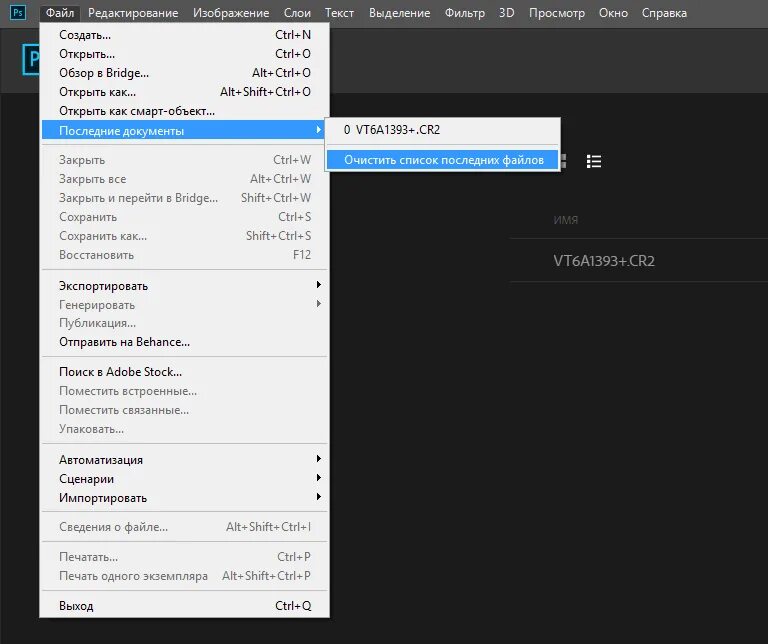
Task: Click the Печатать... entry
Action: pos(185,557)
